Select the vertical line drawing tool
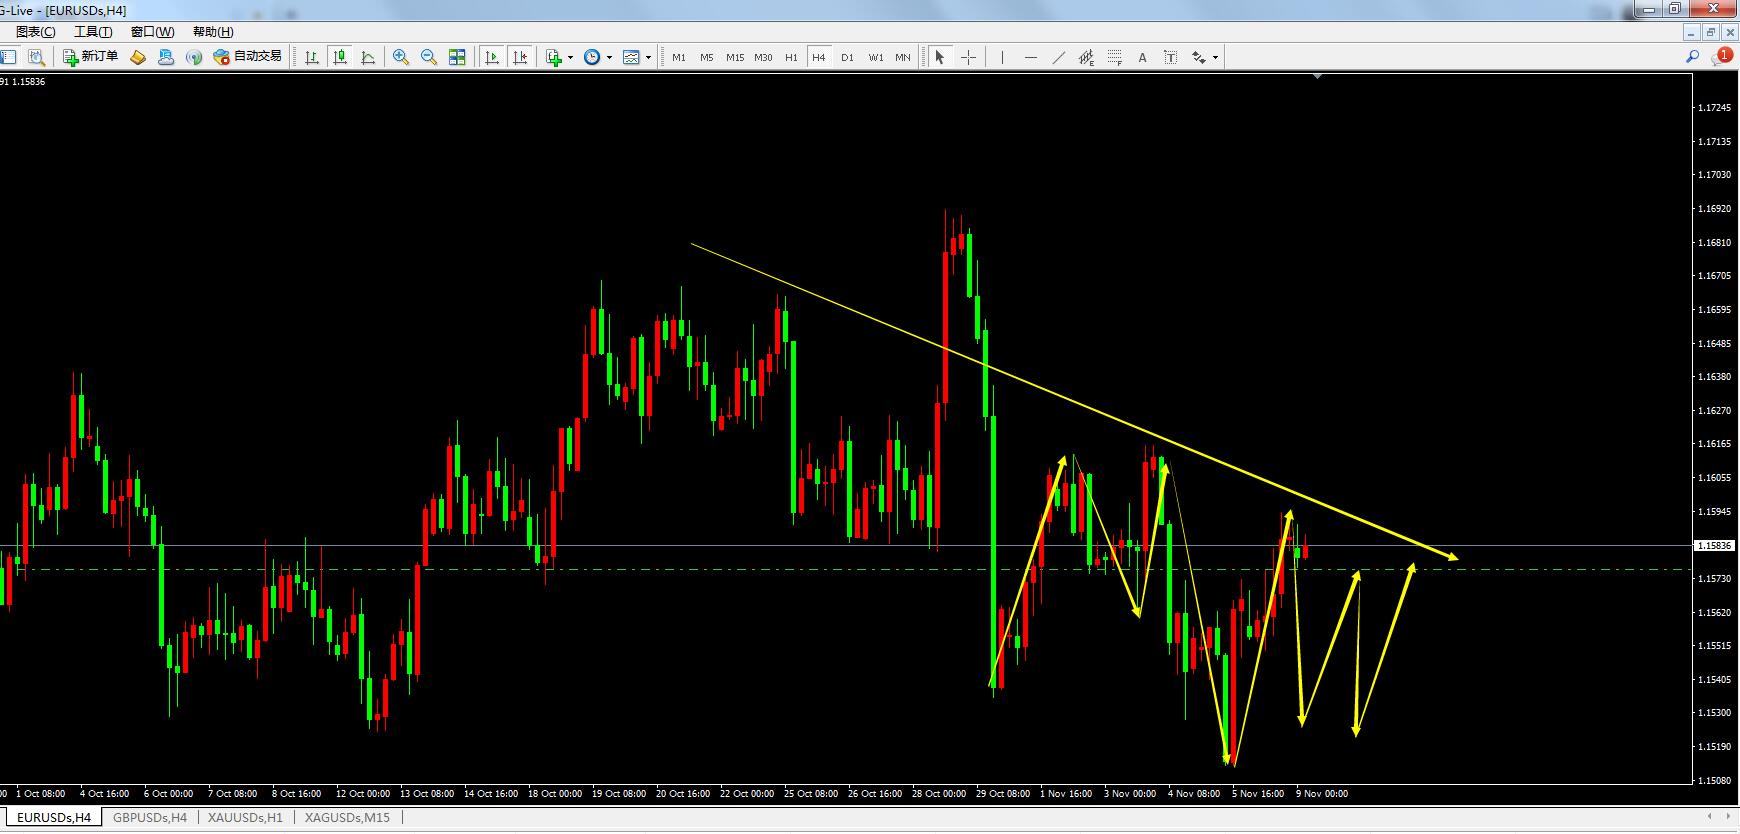This screenshot has height=834, width=1740. click(1002, 57)
